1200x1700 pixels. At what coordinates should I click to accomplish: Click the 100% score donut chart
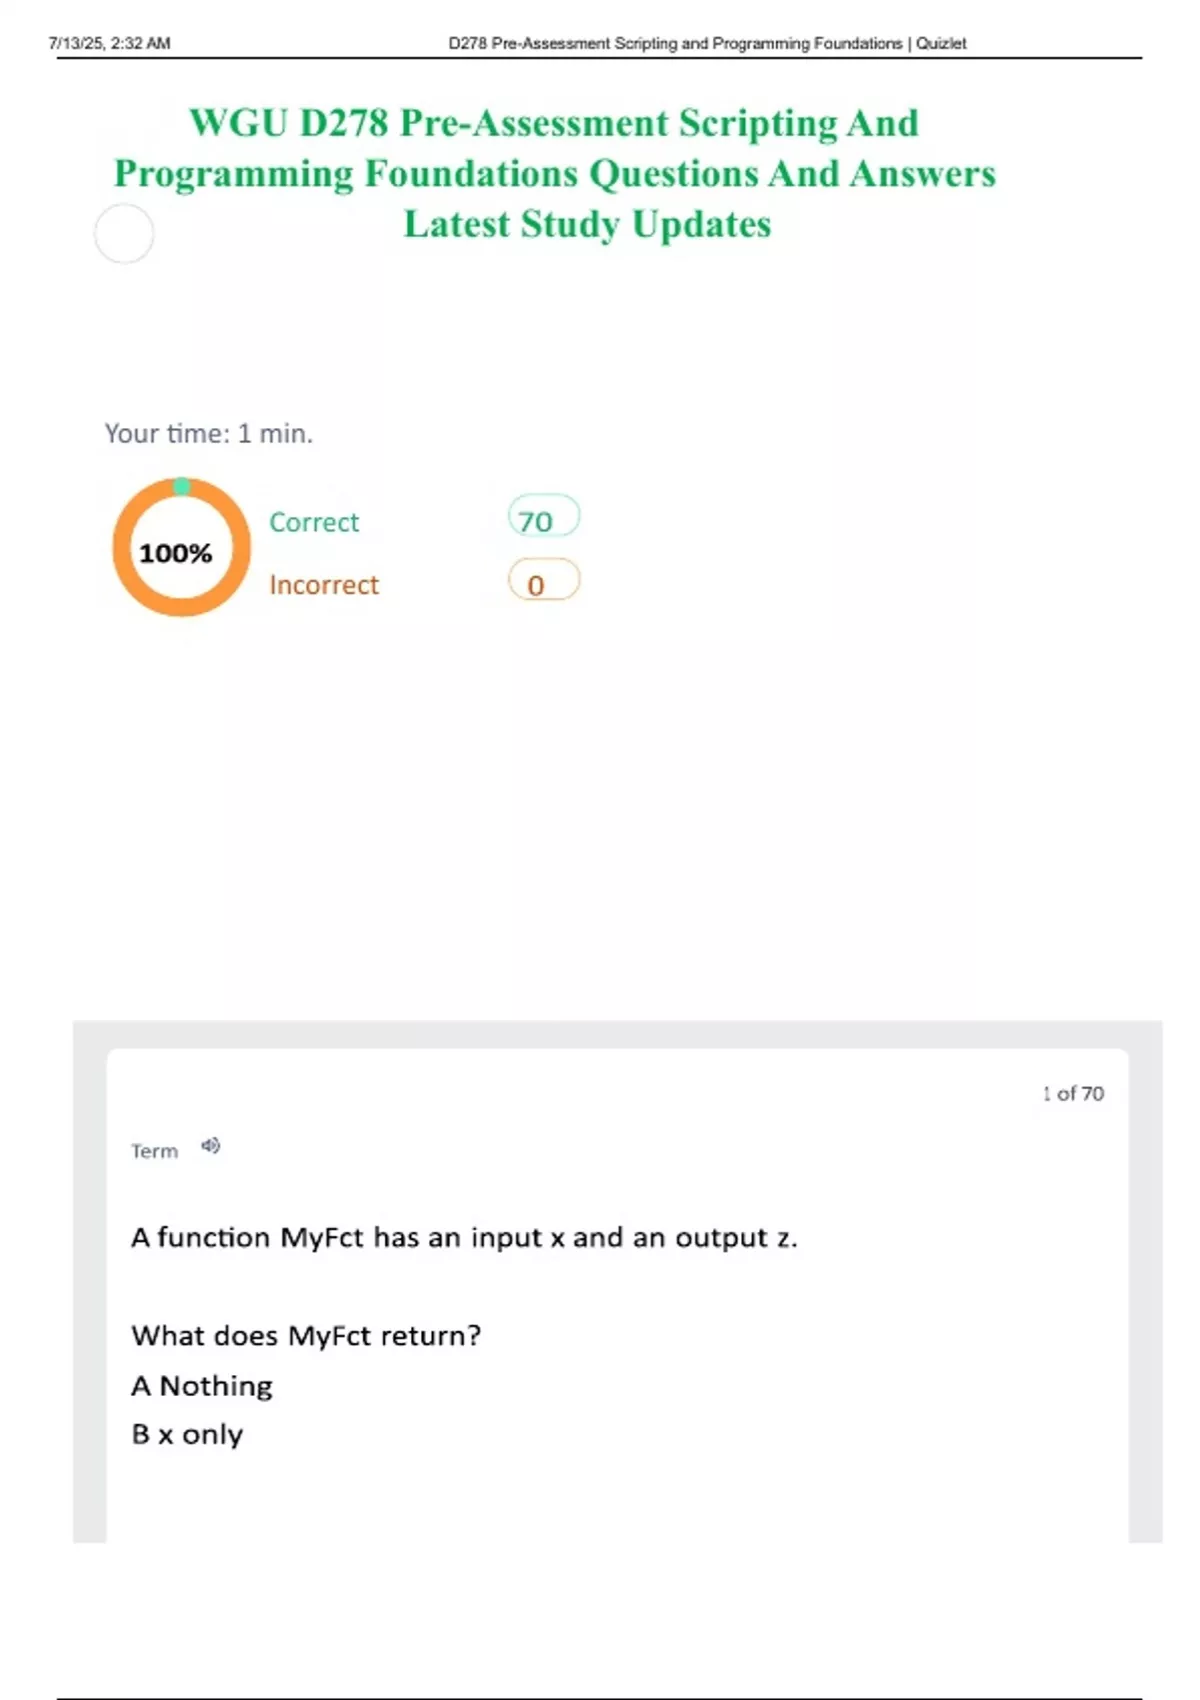click(181, 547)
